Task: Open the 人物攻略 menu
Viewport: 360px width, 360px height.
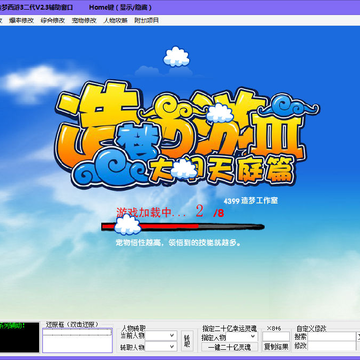Action: (x=115, y=20)
